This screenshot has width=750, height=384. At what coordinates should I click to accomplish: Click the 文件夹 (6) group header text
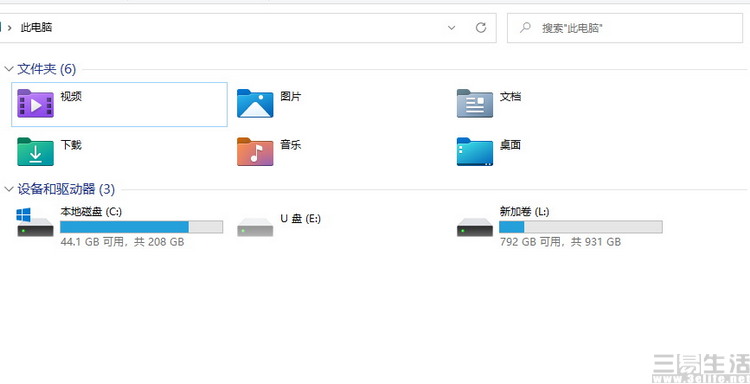(47, 69)
